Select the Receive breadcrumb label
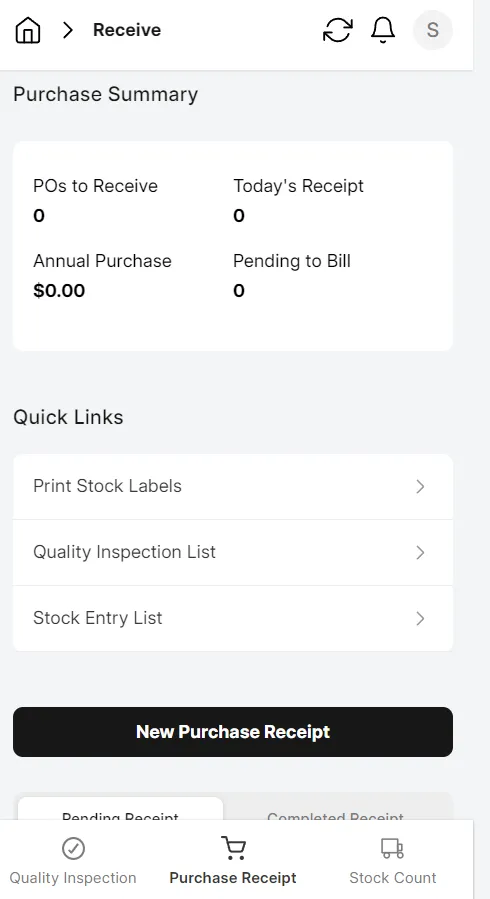Viewport: 490px width, 899px height. (x=127, y=30)
